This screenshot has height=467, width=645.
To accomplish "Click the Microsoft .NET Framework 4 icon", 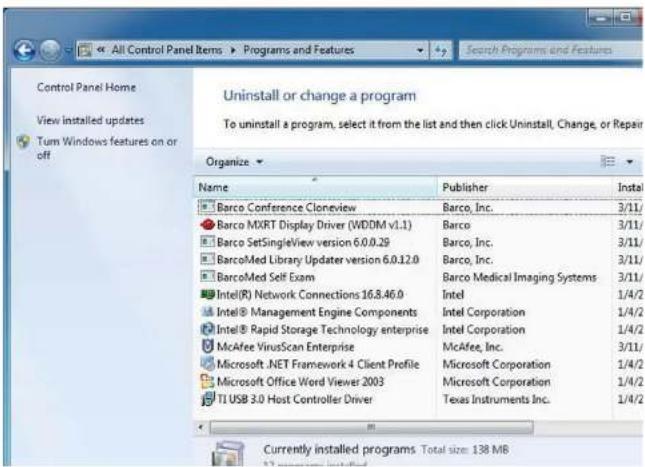I will (x=207, y=364).
